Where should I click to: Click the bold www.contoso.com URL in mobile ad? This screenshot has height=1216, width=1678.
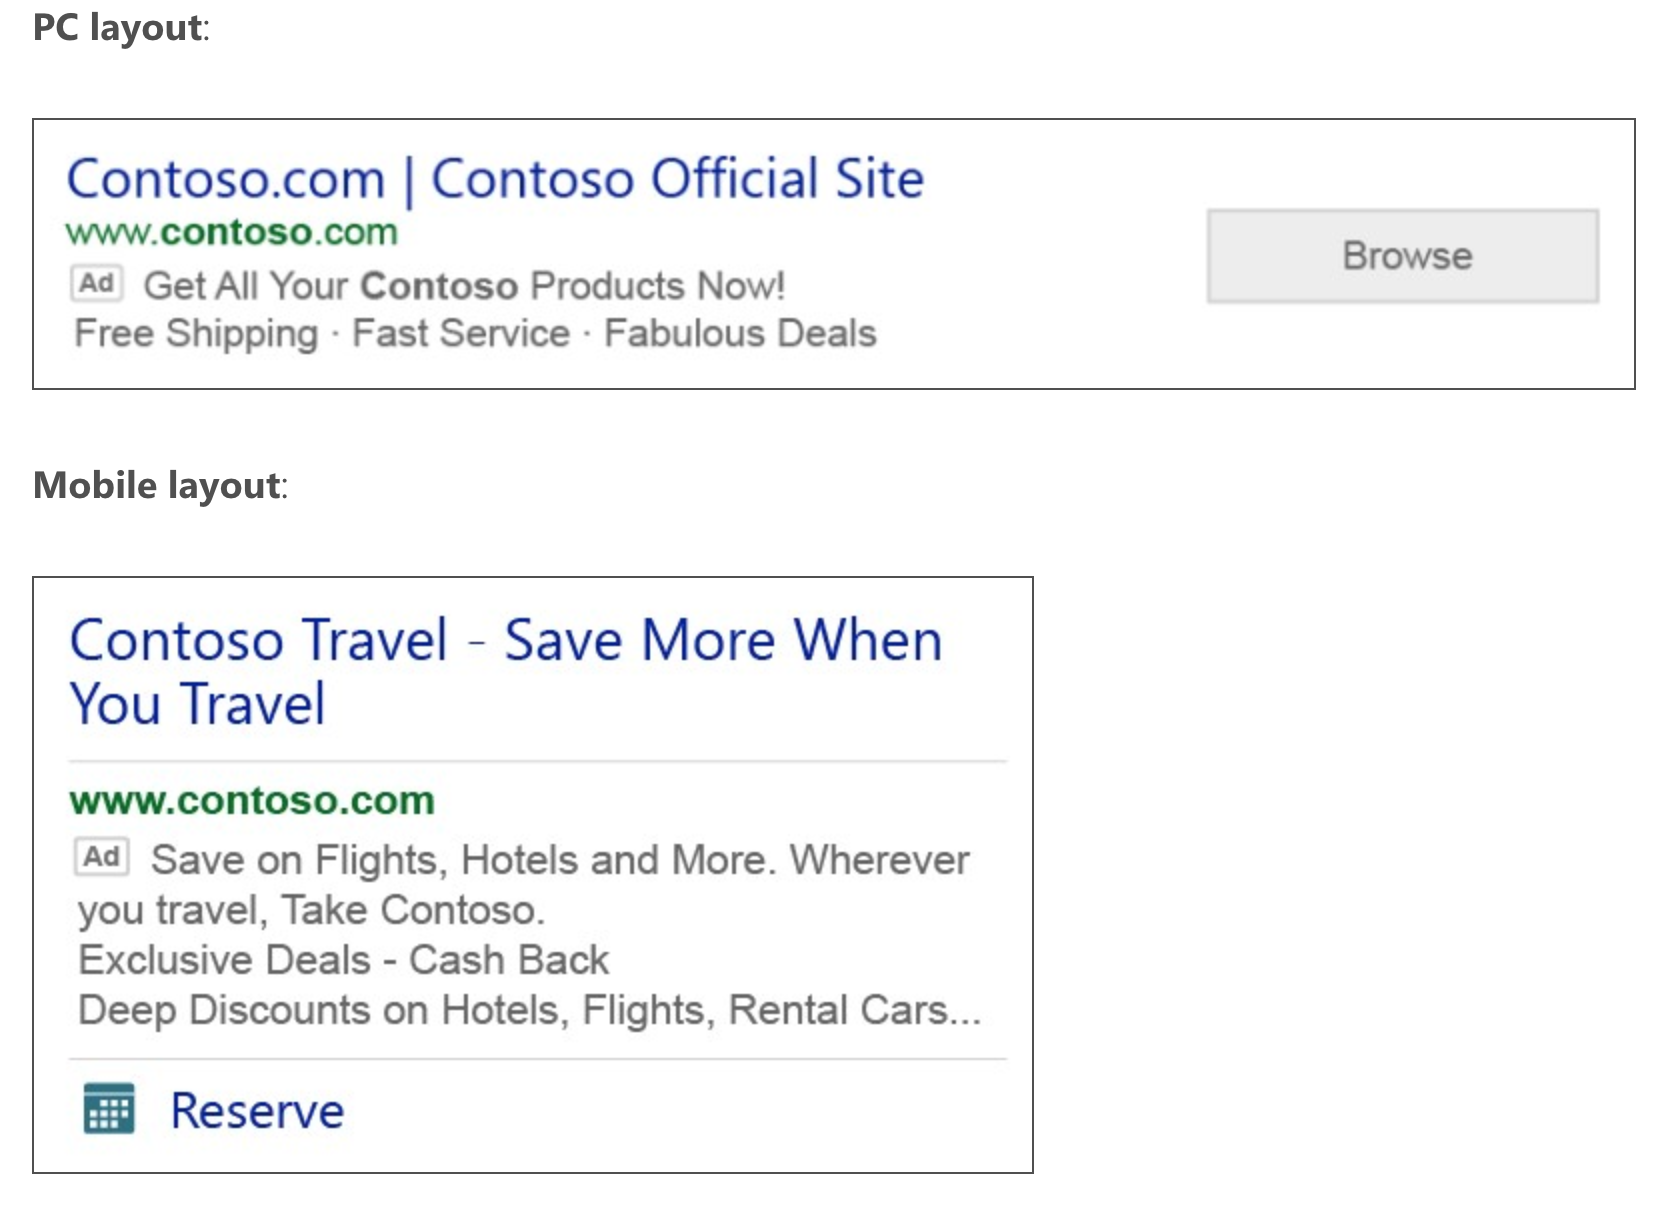click(252, 801)
